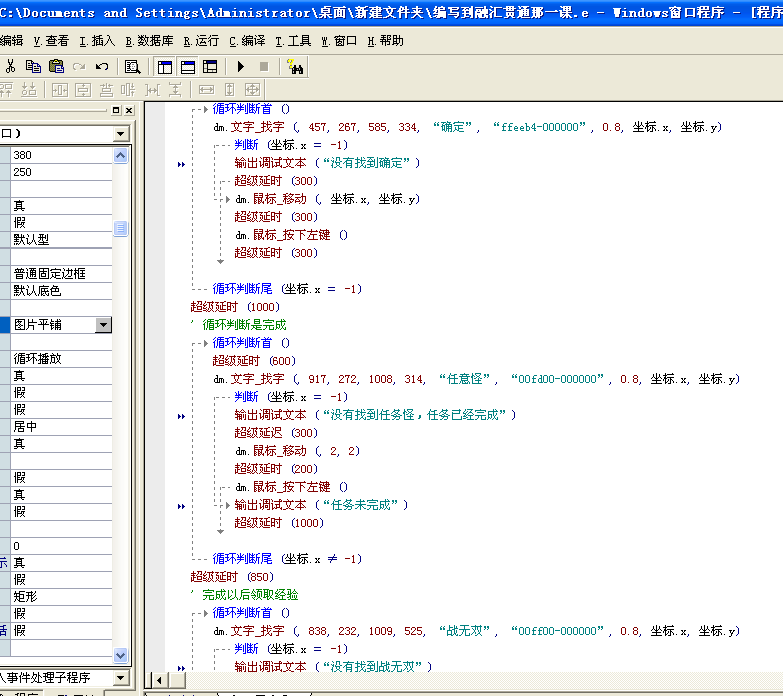
Task: Click center vertically in window icon
Action: coord(83,90)
